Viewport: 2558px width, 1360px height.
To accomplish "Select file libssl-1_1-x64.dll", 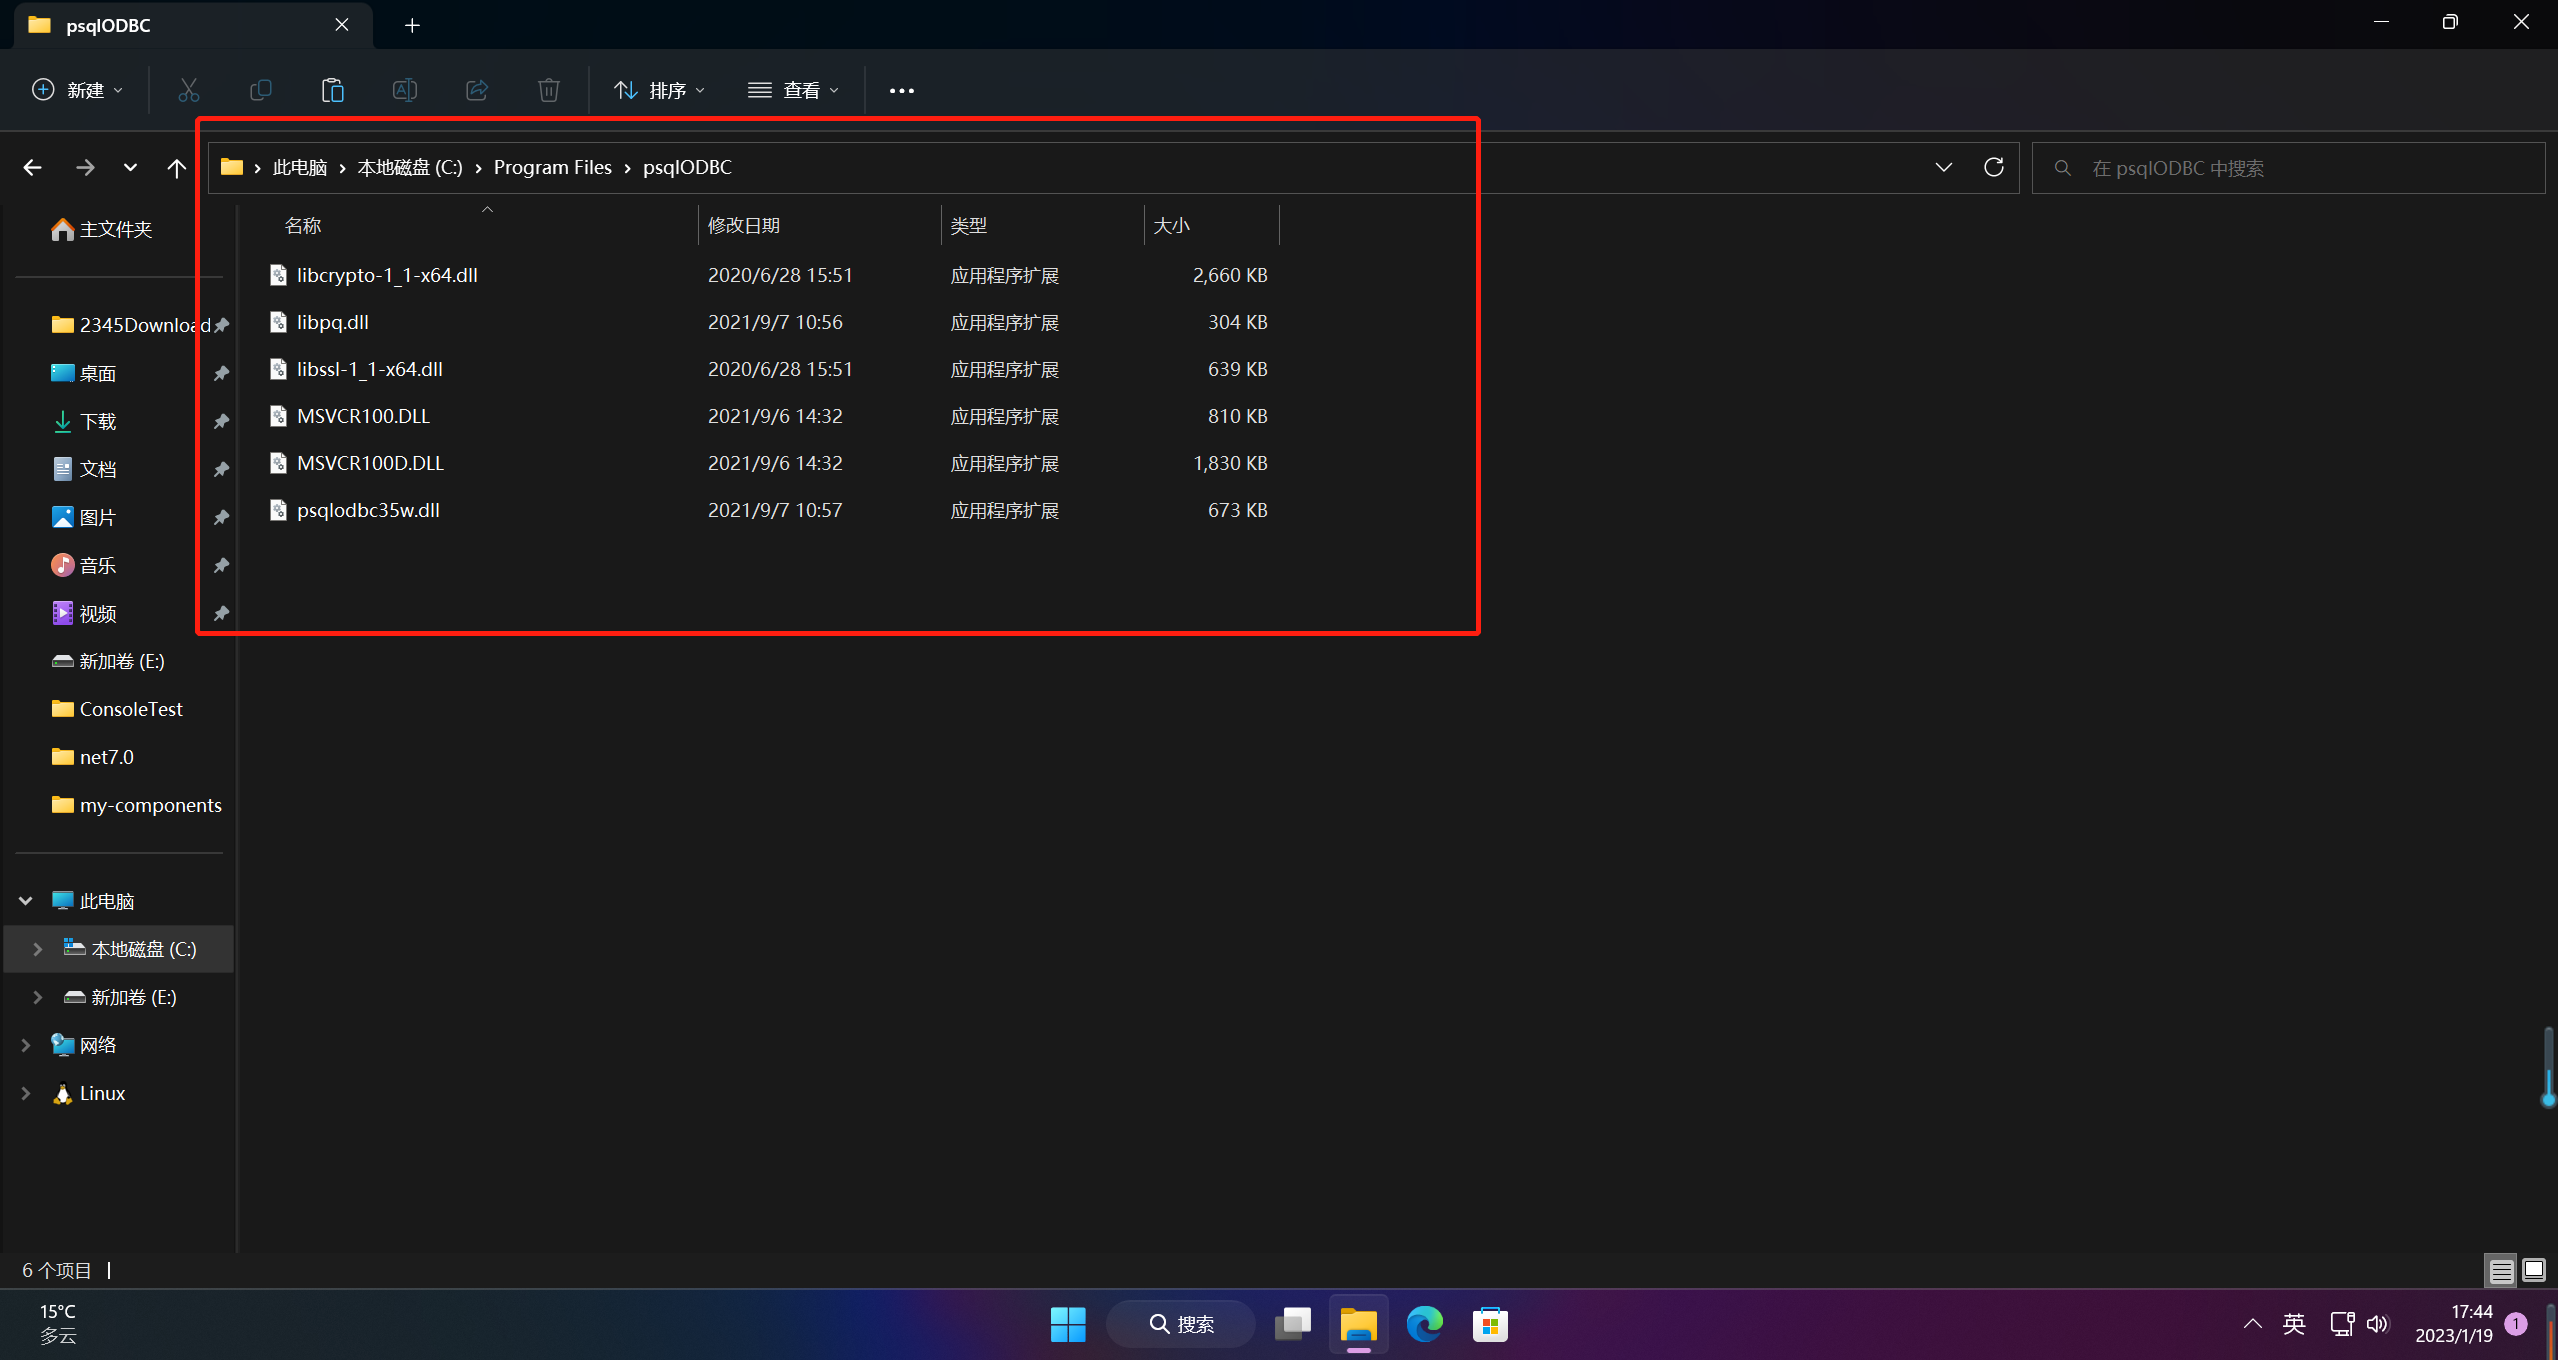I will [369, 369].
